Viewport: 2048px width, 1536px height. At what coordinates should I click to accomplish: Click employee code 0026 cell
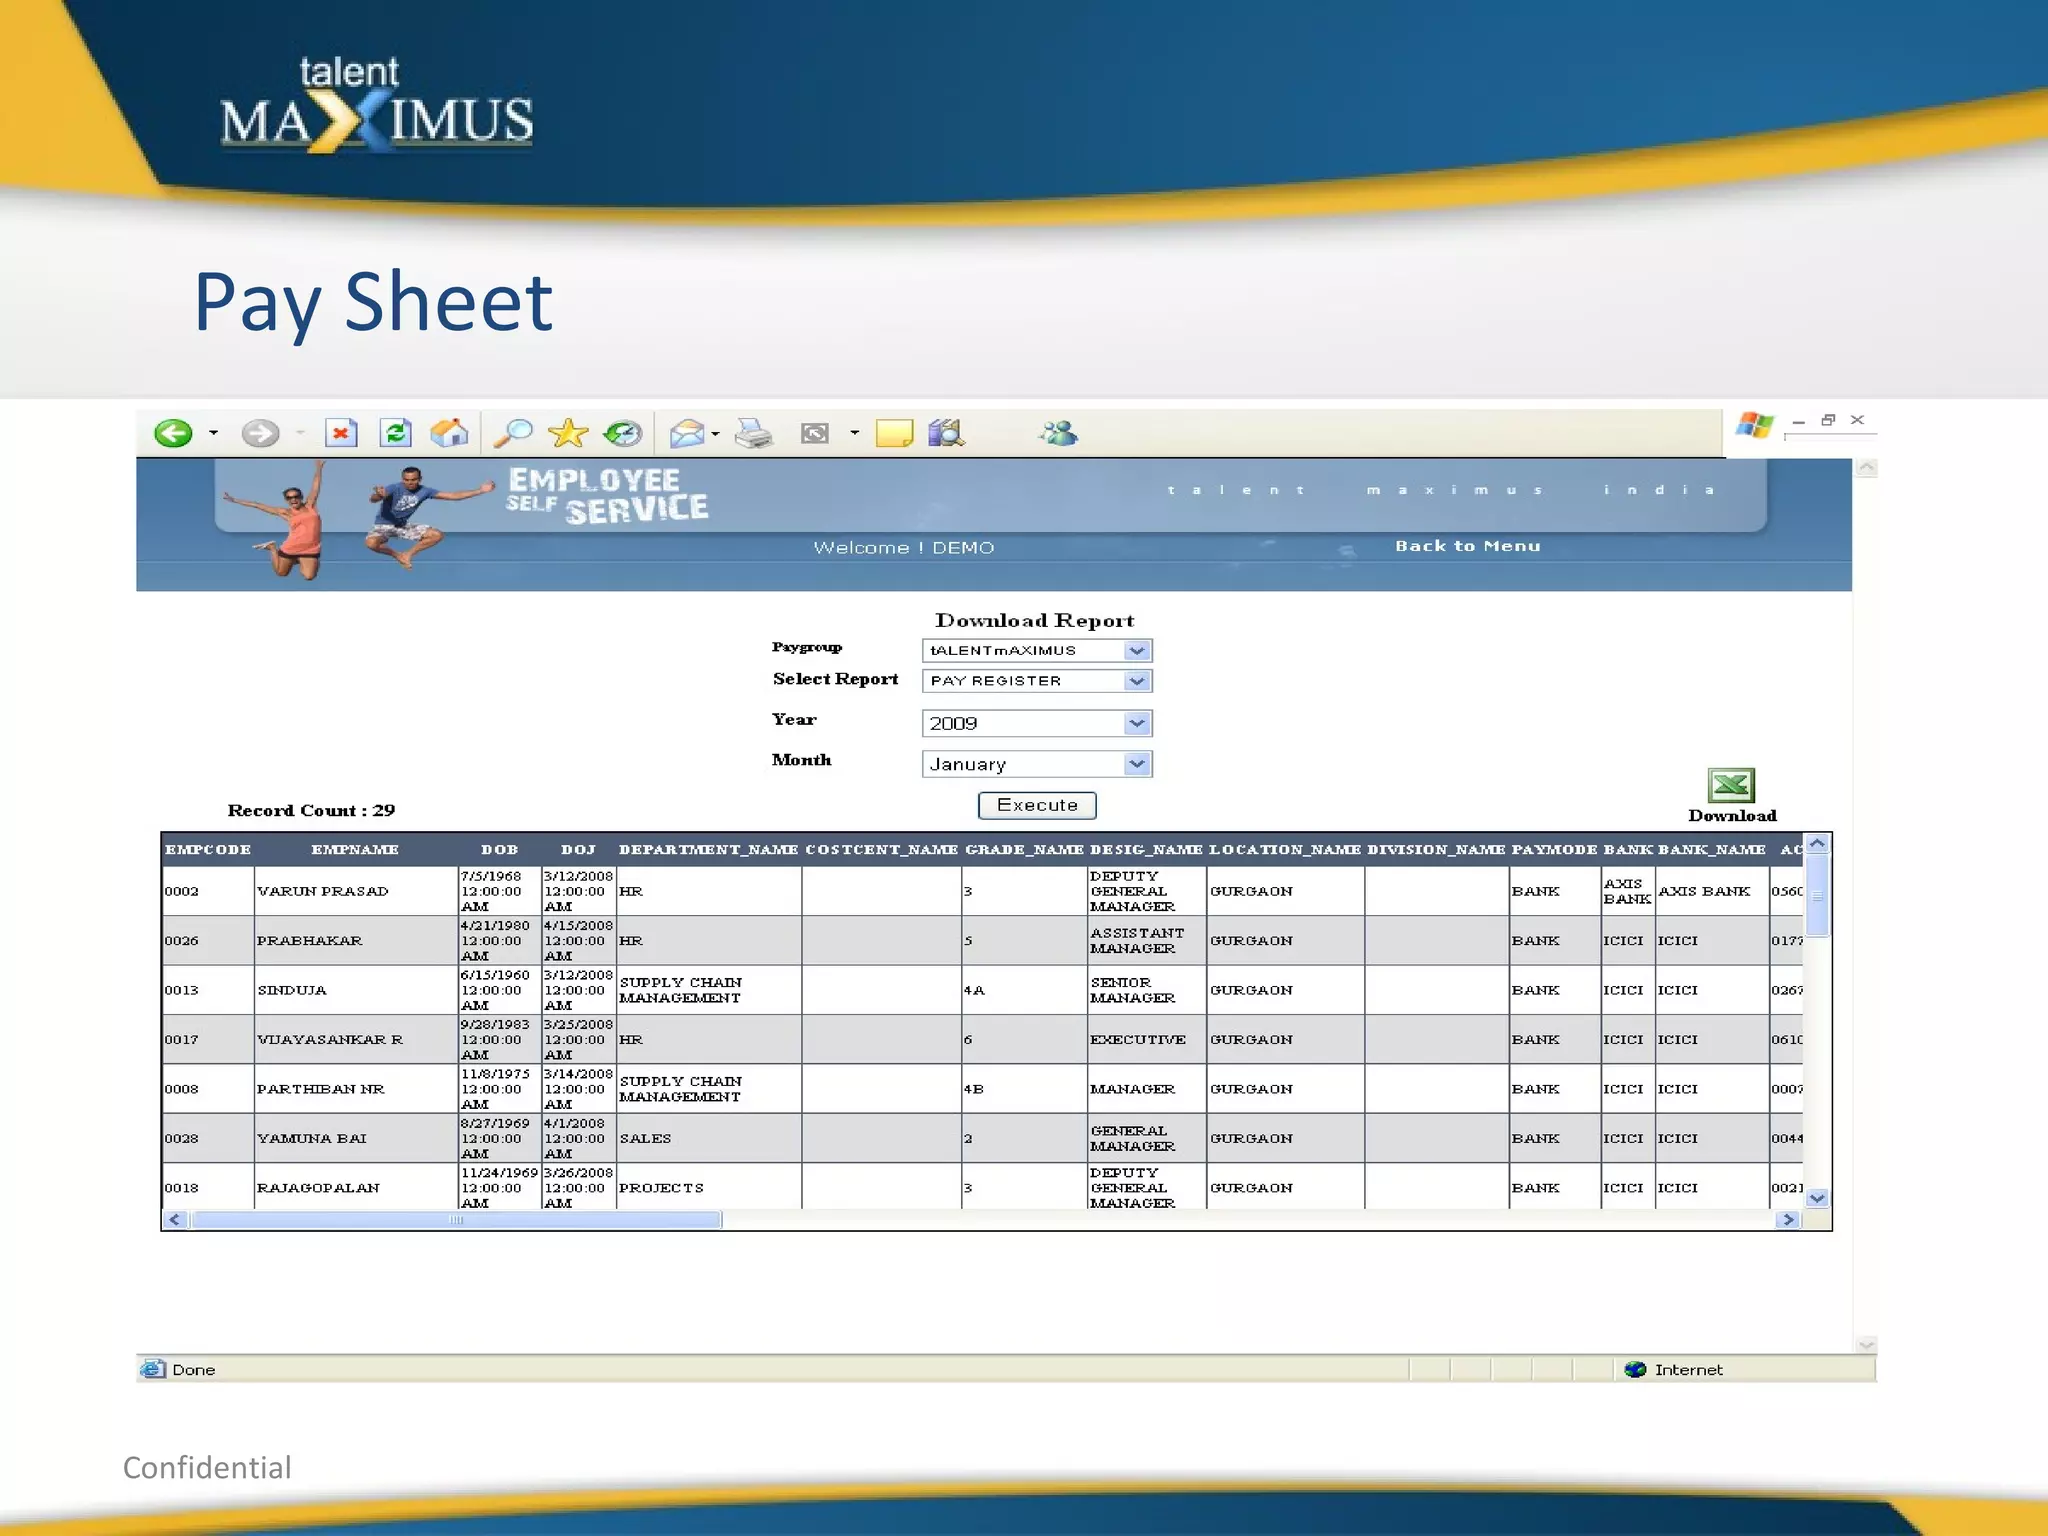[208, 941]
